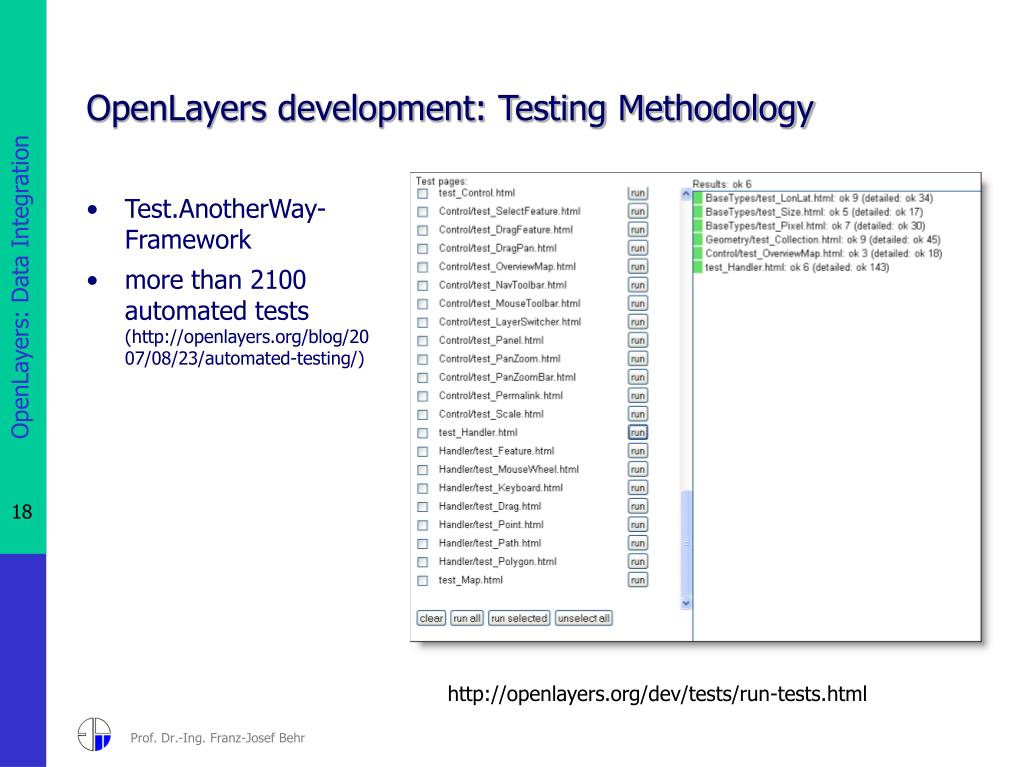The height and width of the screenshot is (767, 1023).
Task: Select the Control/test_Permalink.html checkbox
Action: coord(423,396)
